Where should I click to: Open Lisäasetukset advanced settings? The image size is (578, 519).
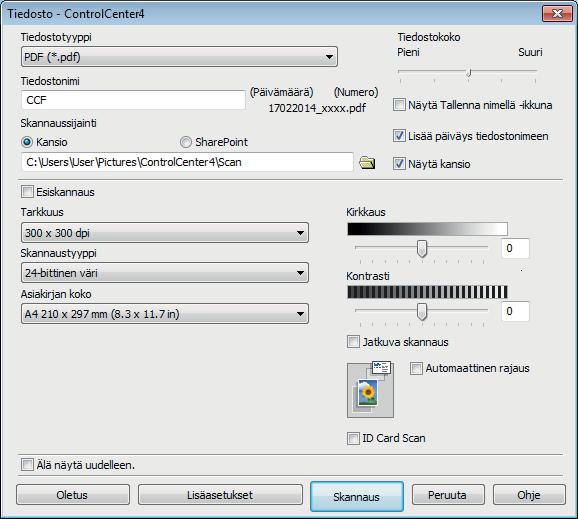(x=220, y=495)
